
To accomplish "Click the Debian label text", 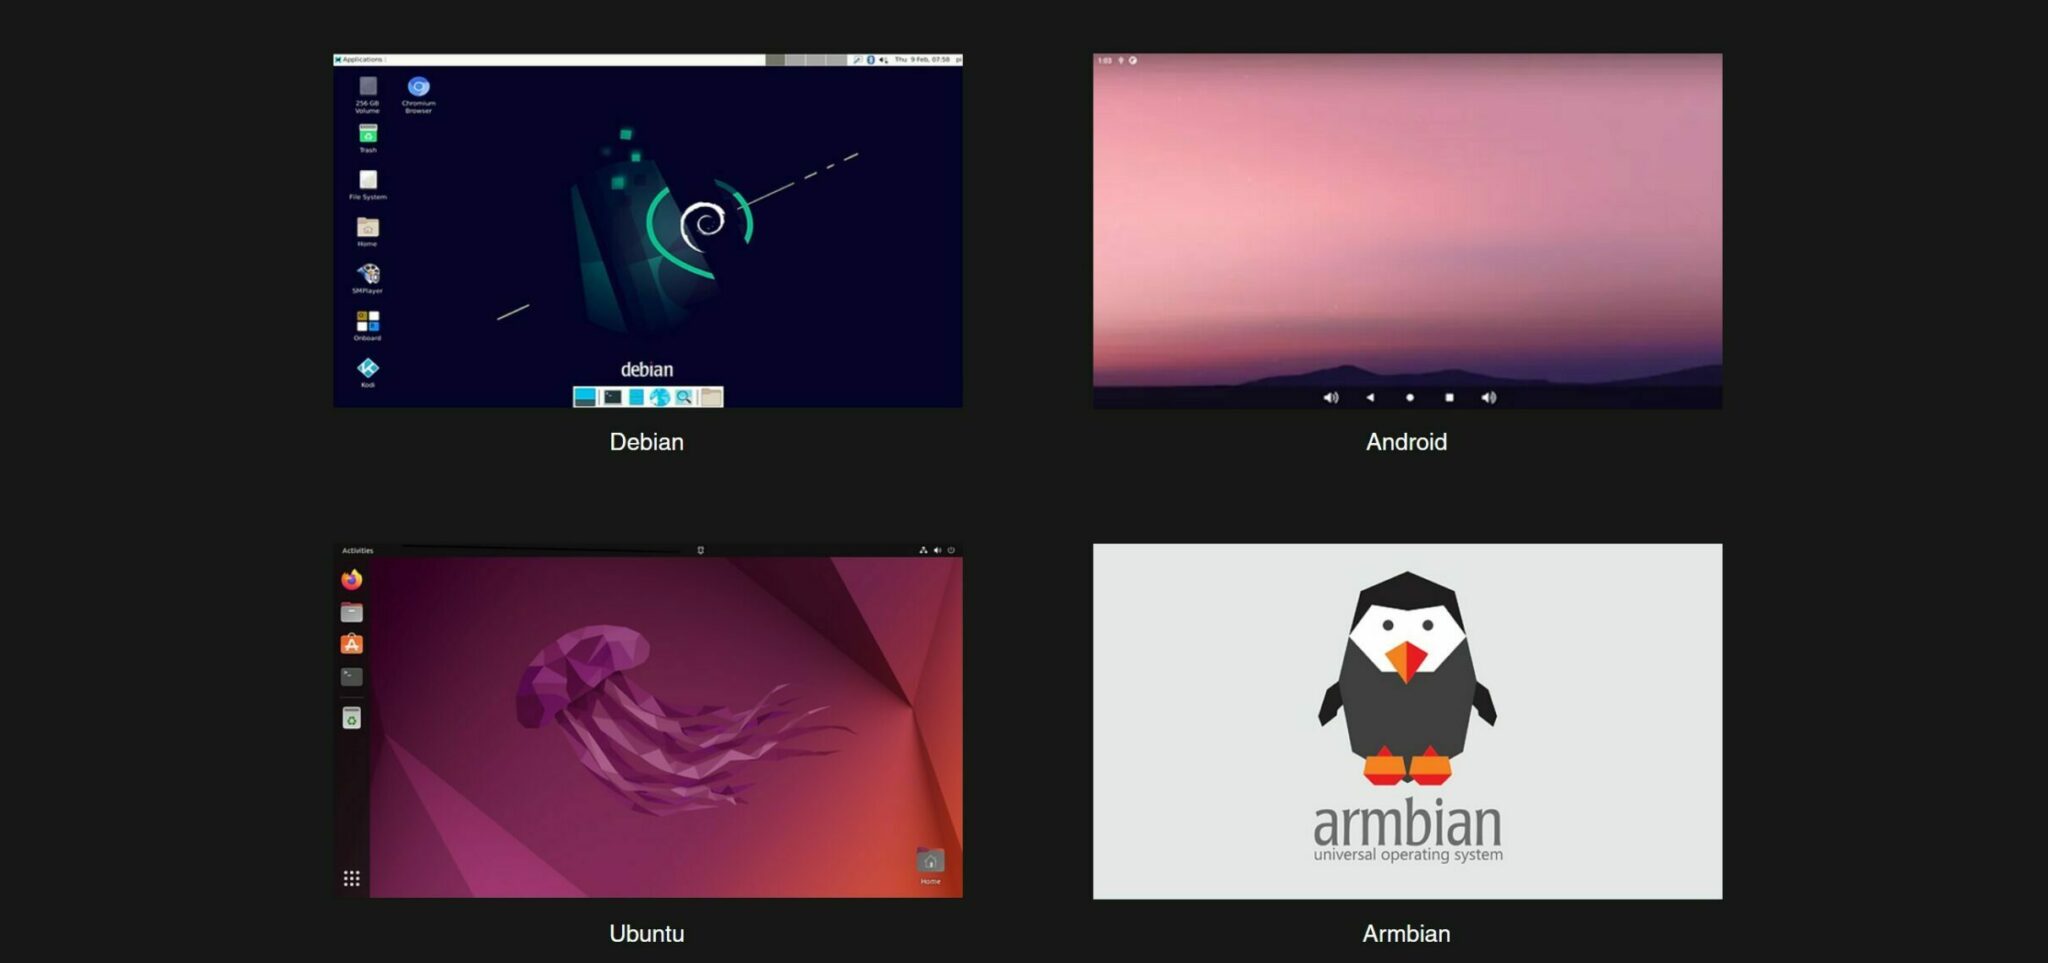I will (x=646, y=442).
